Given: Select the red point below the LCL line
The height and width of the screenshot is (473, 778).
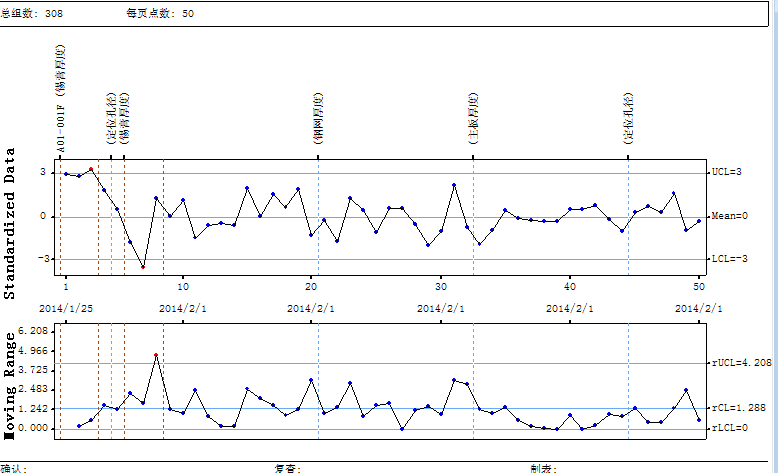Looking at the screenshot, I should click(143, 267).
